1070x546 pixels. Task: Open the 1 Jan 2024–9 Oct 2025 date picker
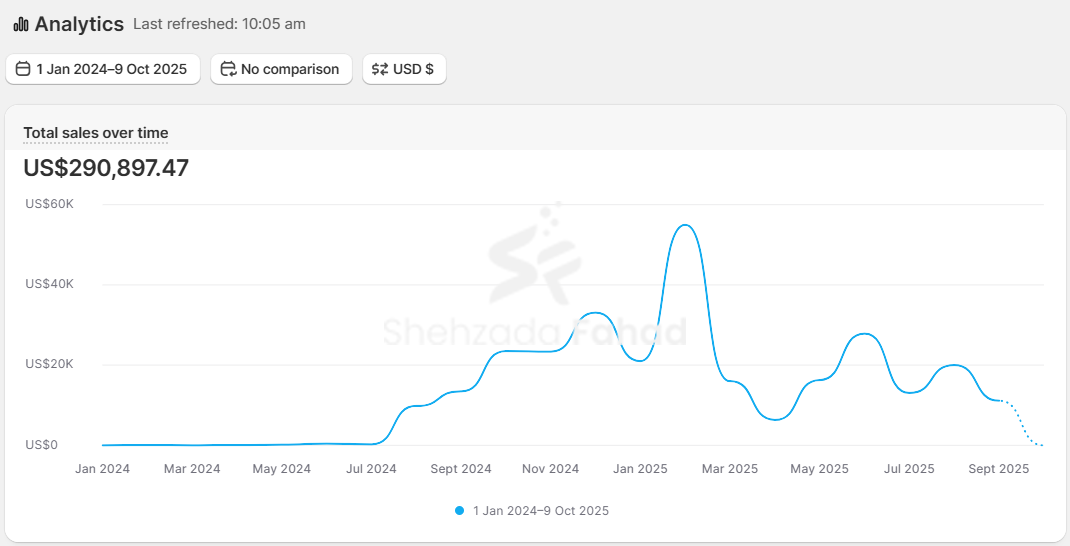coord(102,69)
